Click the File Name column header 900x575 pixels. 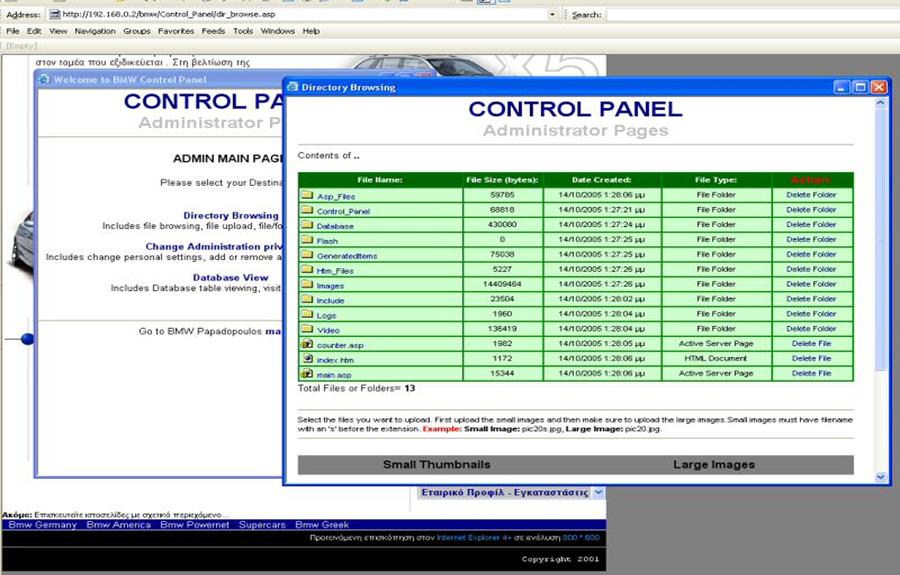click(x=380, y=180)
